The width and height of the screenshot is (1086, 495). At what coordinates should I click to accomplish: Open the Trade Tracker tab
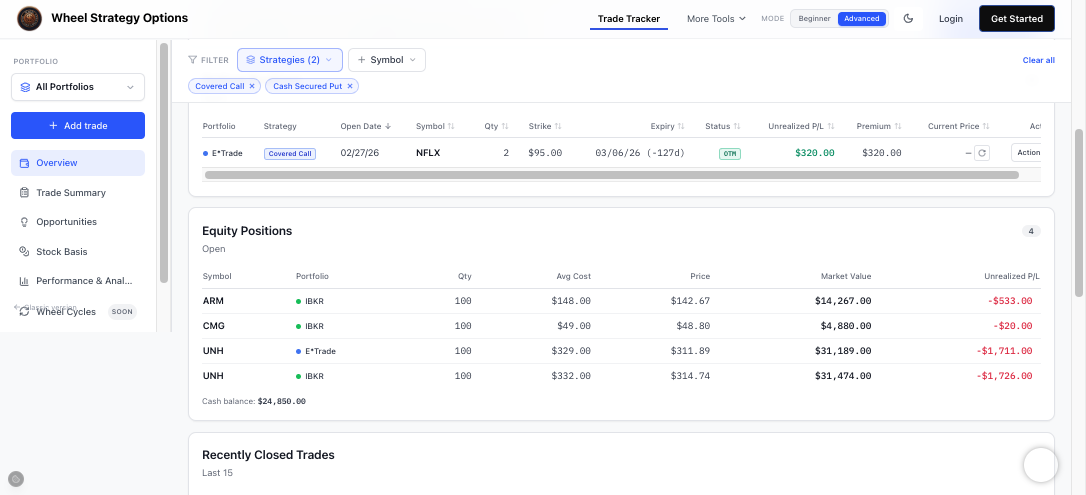(x=629, y=19)
